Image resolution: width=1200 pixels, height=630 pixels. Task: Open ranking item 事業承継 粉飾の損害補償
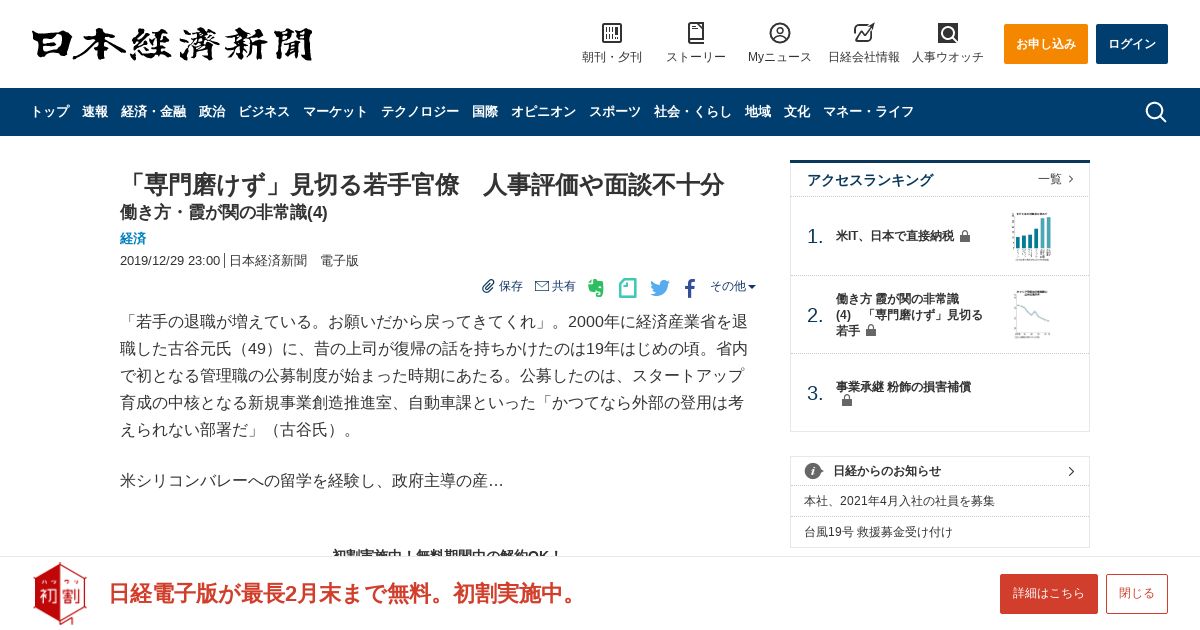click(x=903, y=387)
